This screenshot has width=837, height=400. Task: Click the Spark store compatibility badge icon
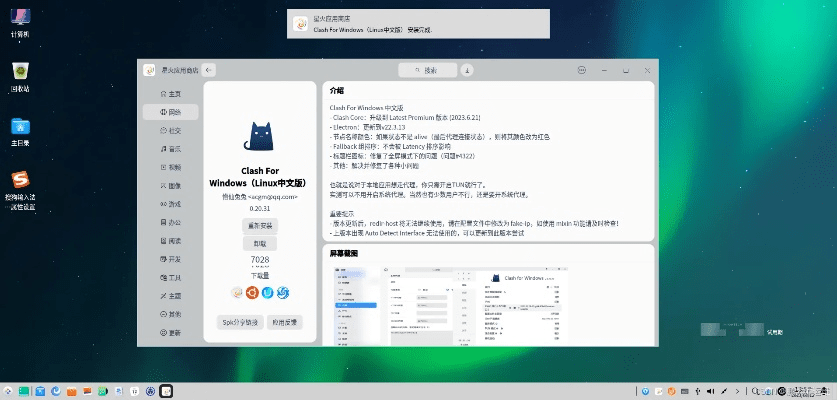236,293
